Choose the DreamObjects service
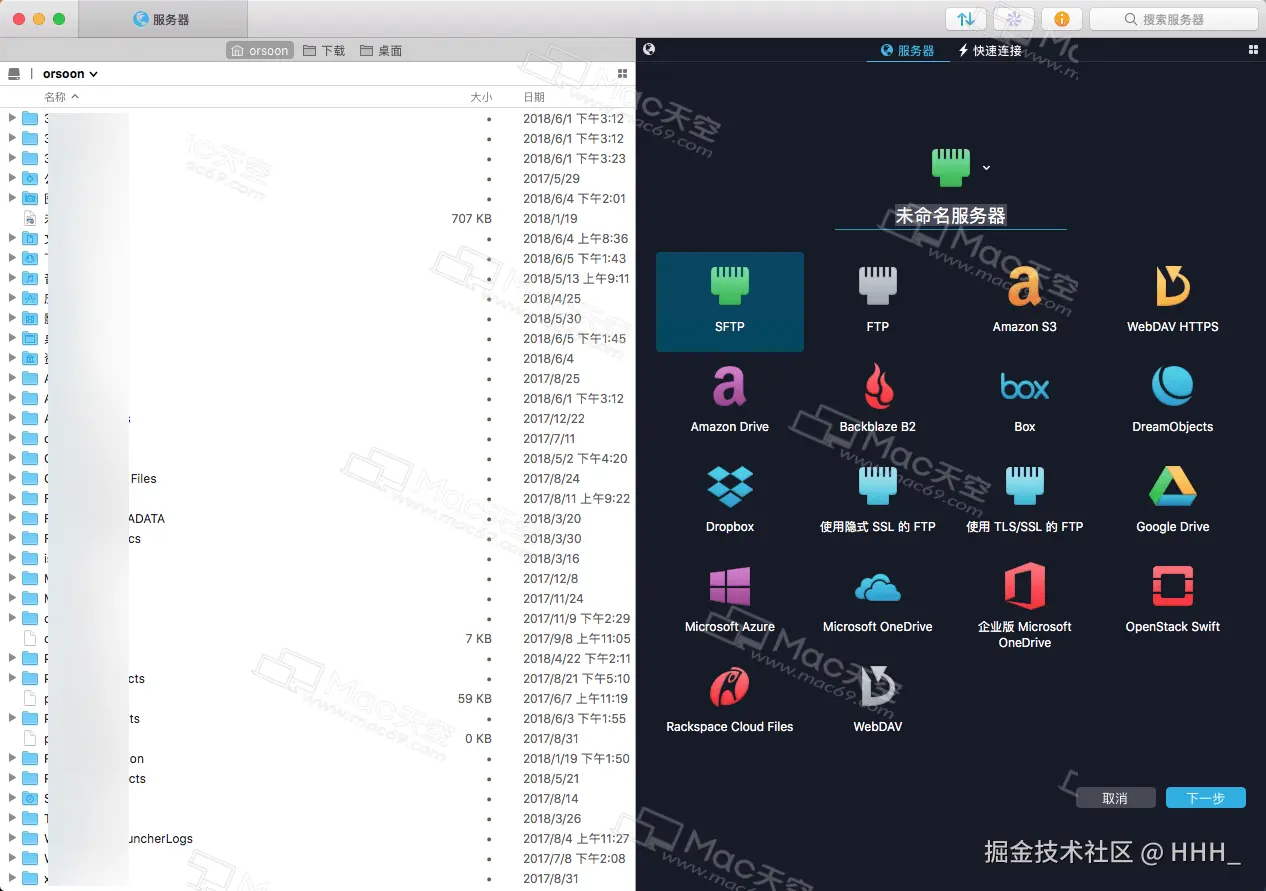The width and height of the screenshot is (1266, 891). click(1172, 401)
